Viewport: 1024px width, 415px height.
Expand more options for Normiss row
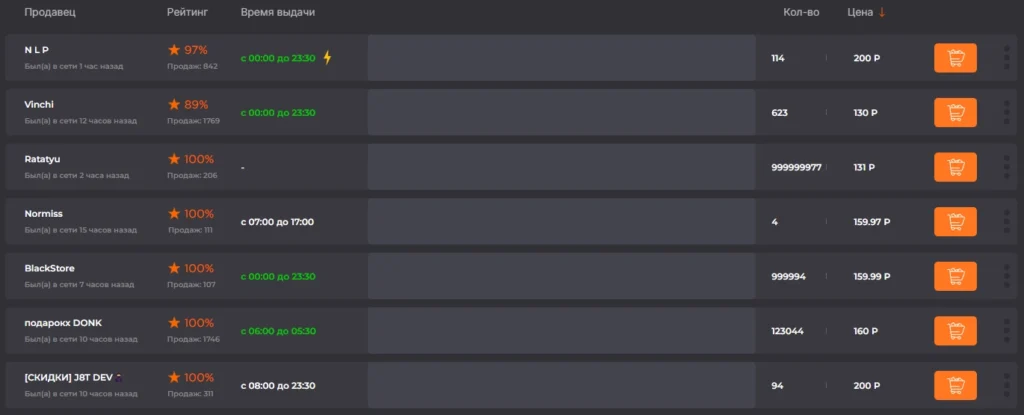(1006, 221)
